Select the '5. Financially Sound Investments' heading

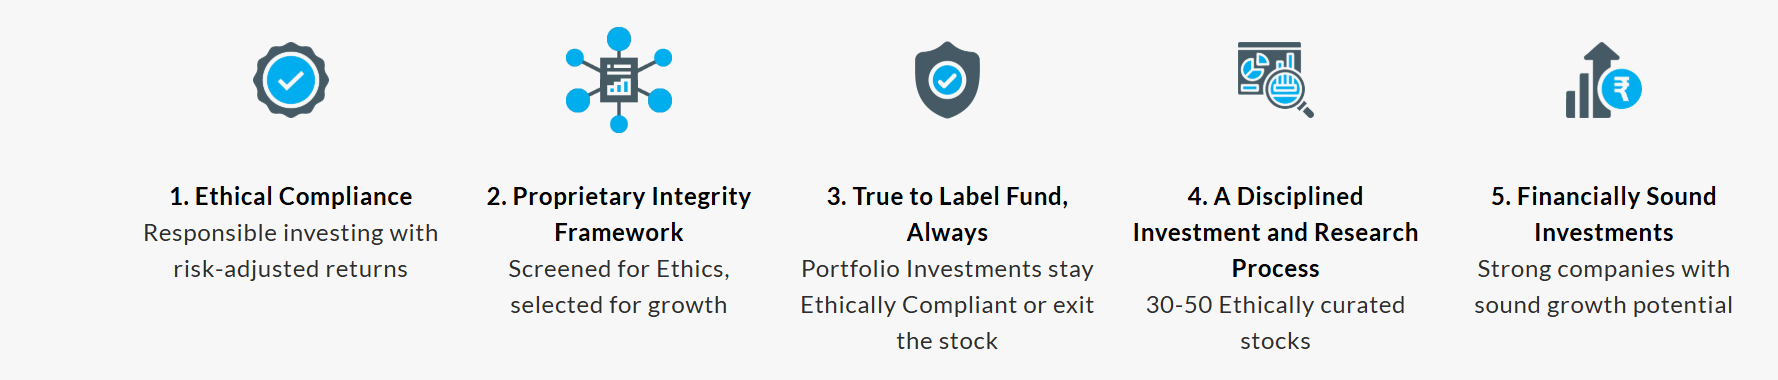pyautogui.click(x=1603, y=214)
